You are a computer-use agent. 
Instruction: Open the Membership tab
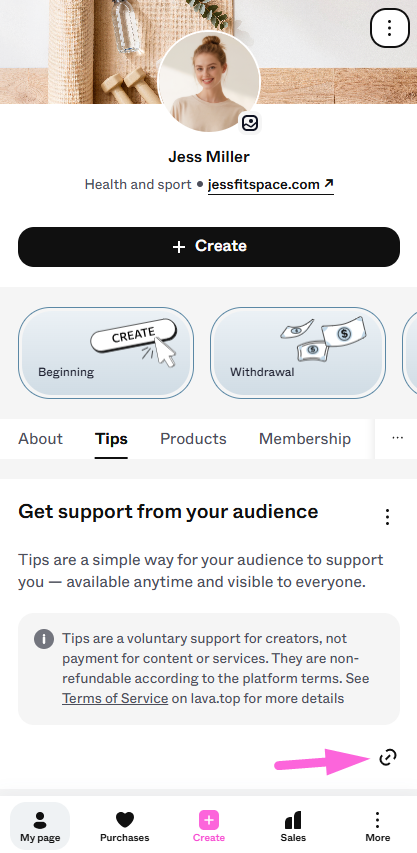(x=305, y=439)
